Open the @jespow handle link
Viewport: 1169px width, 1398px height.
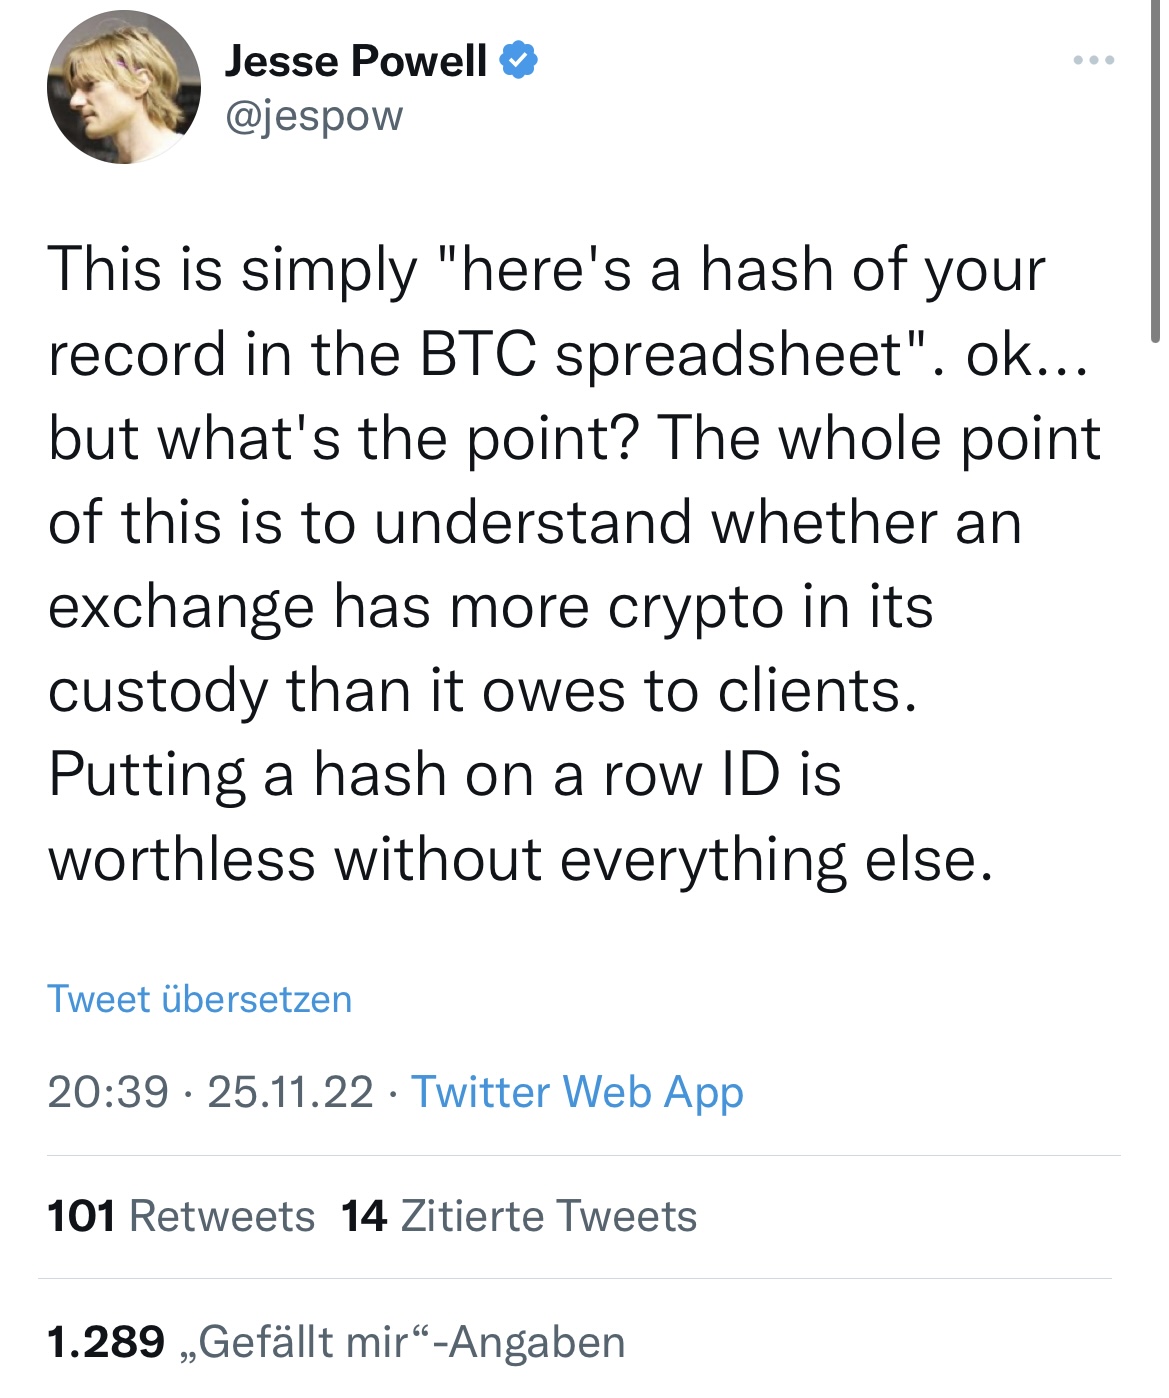tap(314, 117)
